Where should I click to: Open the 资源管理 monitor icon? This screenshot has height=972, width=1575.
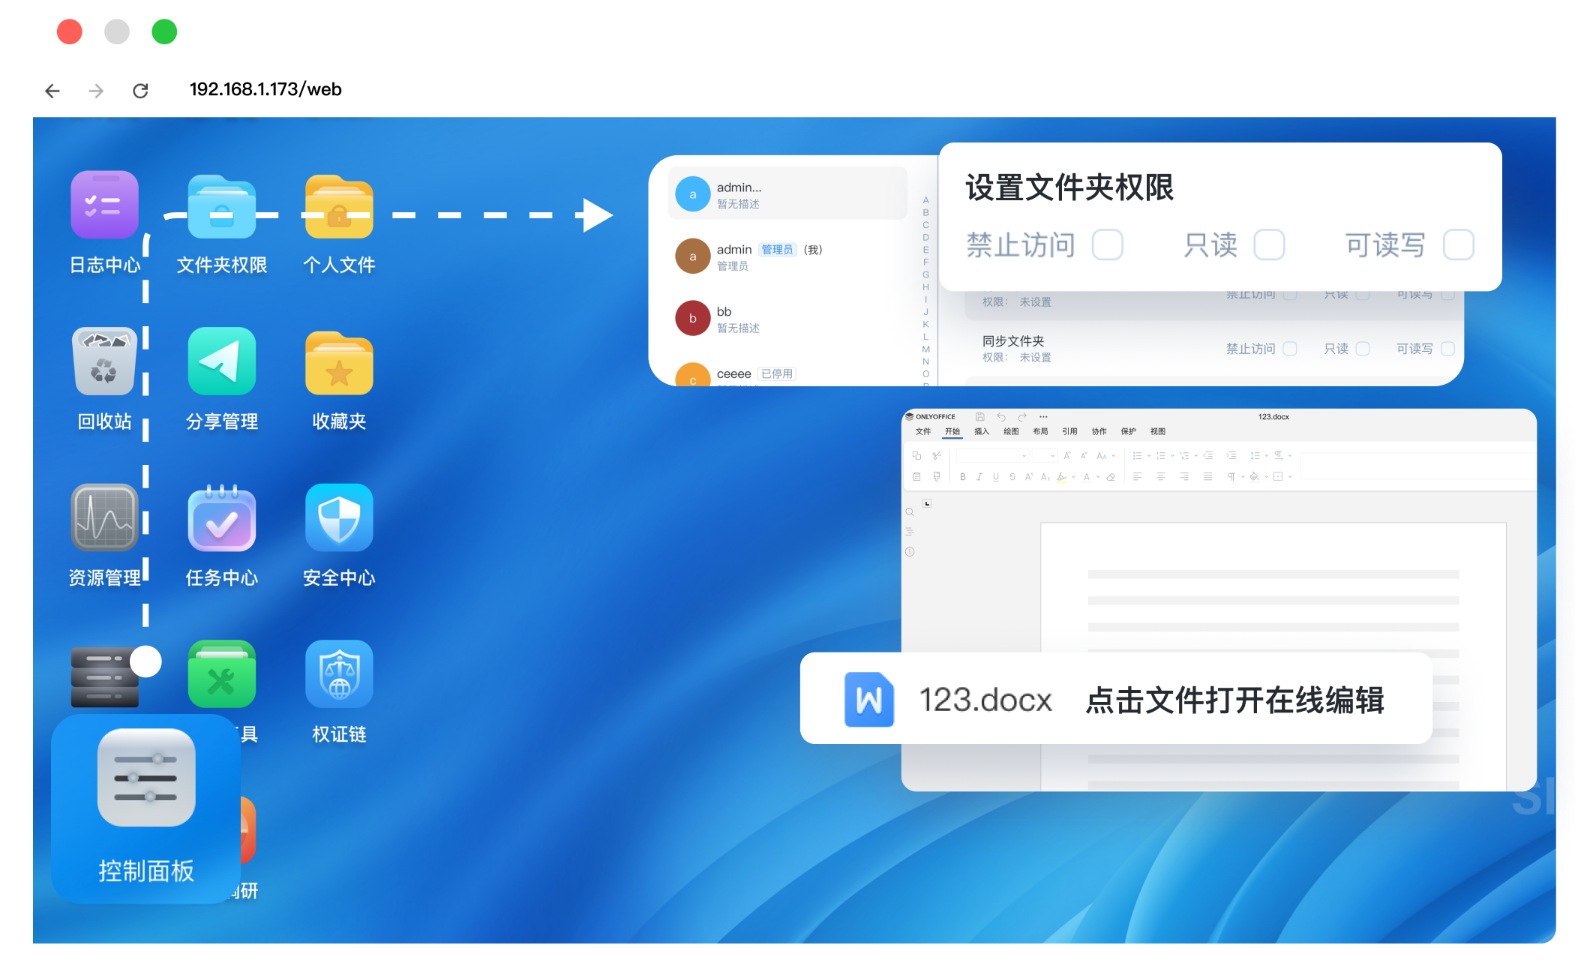(x=104, y=518)
